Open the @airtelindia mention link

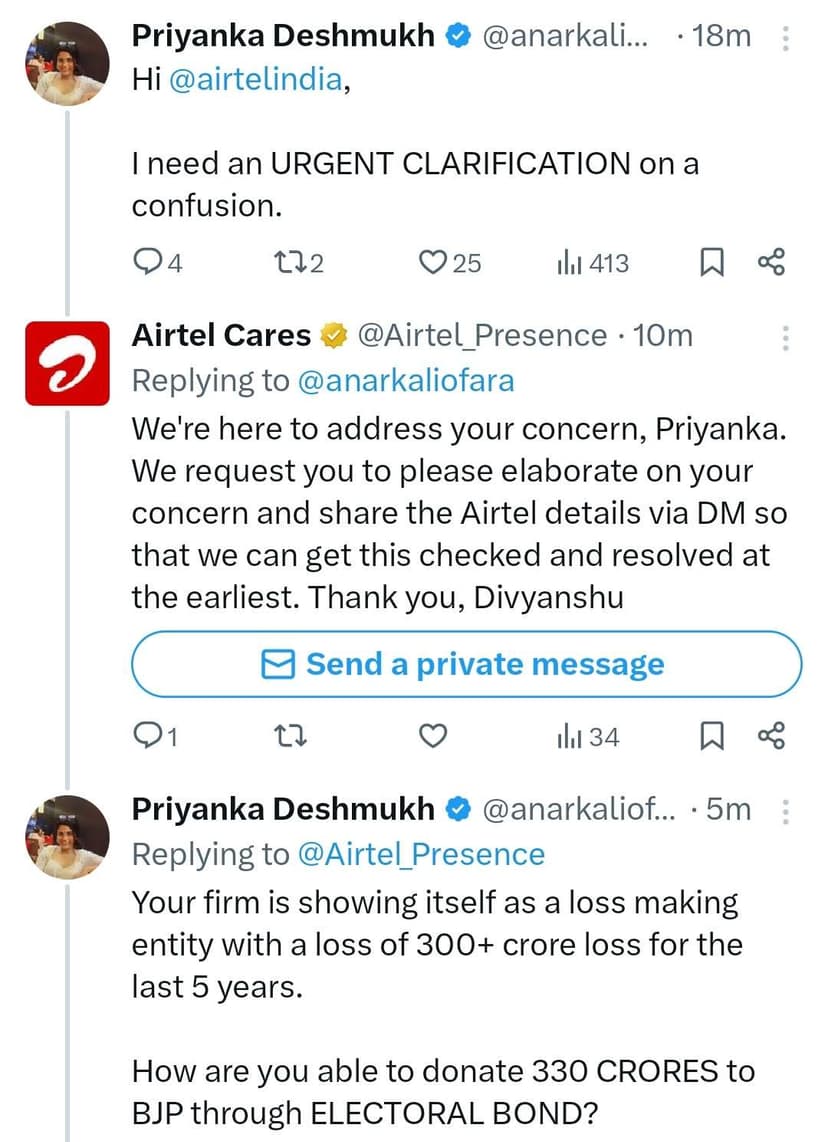[252, 81]
